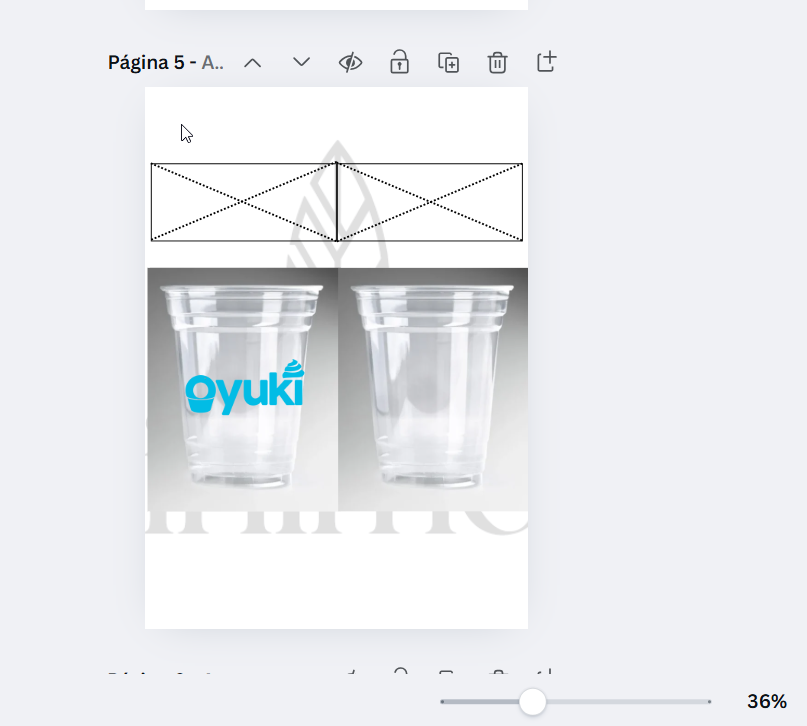Click the blank area at top of Página 5
Image resolution: width=807 pixels, height=726 pixels.
[336, 120]
